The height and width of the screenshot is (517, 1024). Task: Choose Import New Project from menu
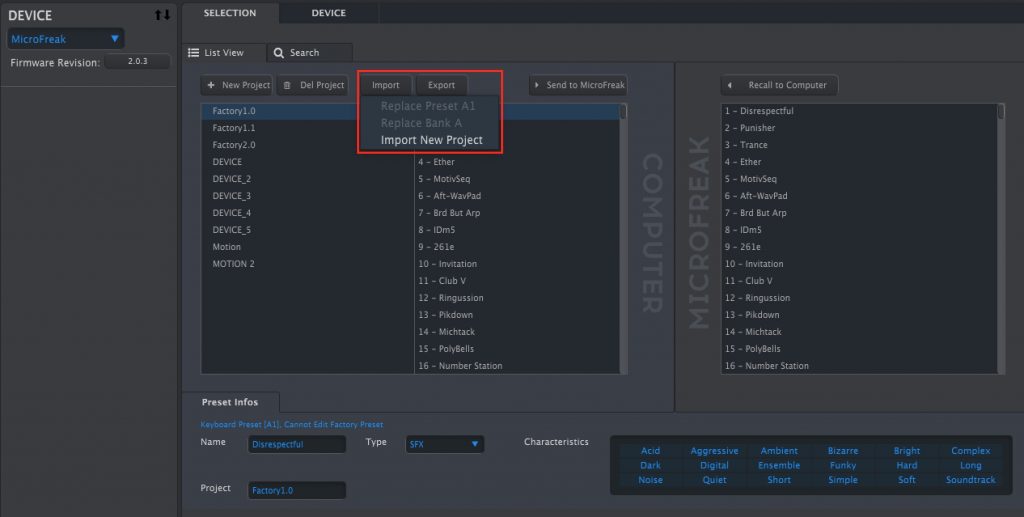click(x=431, y=140)
